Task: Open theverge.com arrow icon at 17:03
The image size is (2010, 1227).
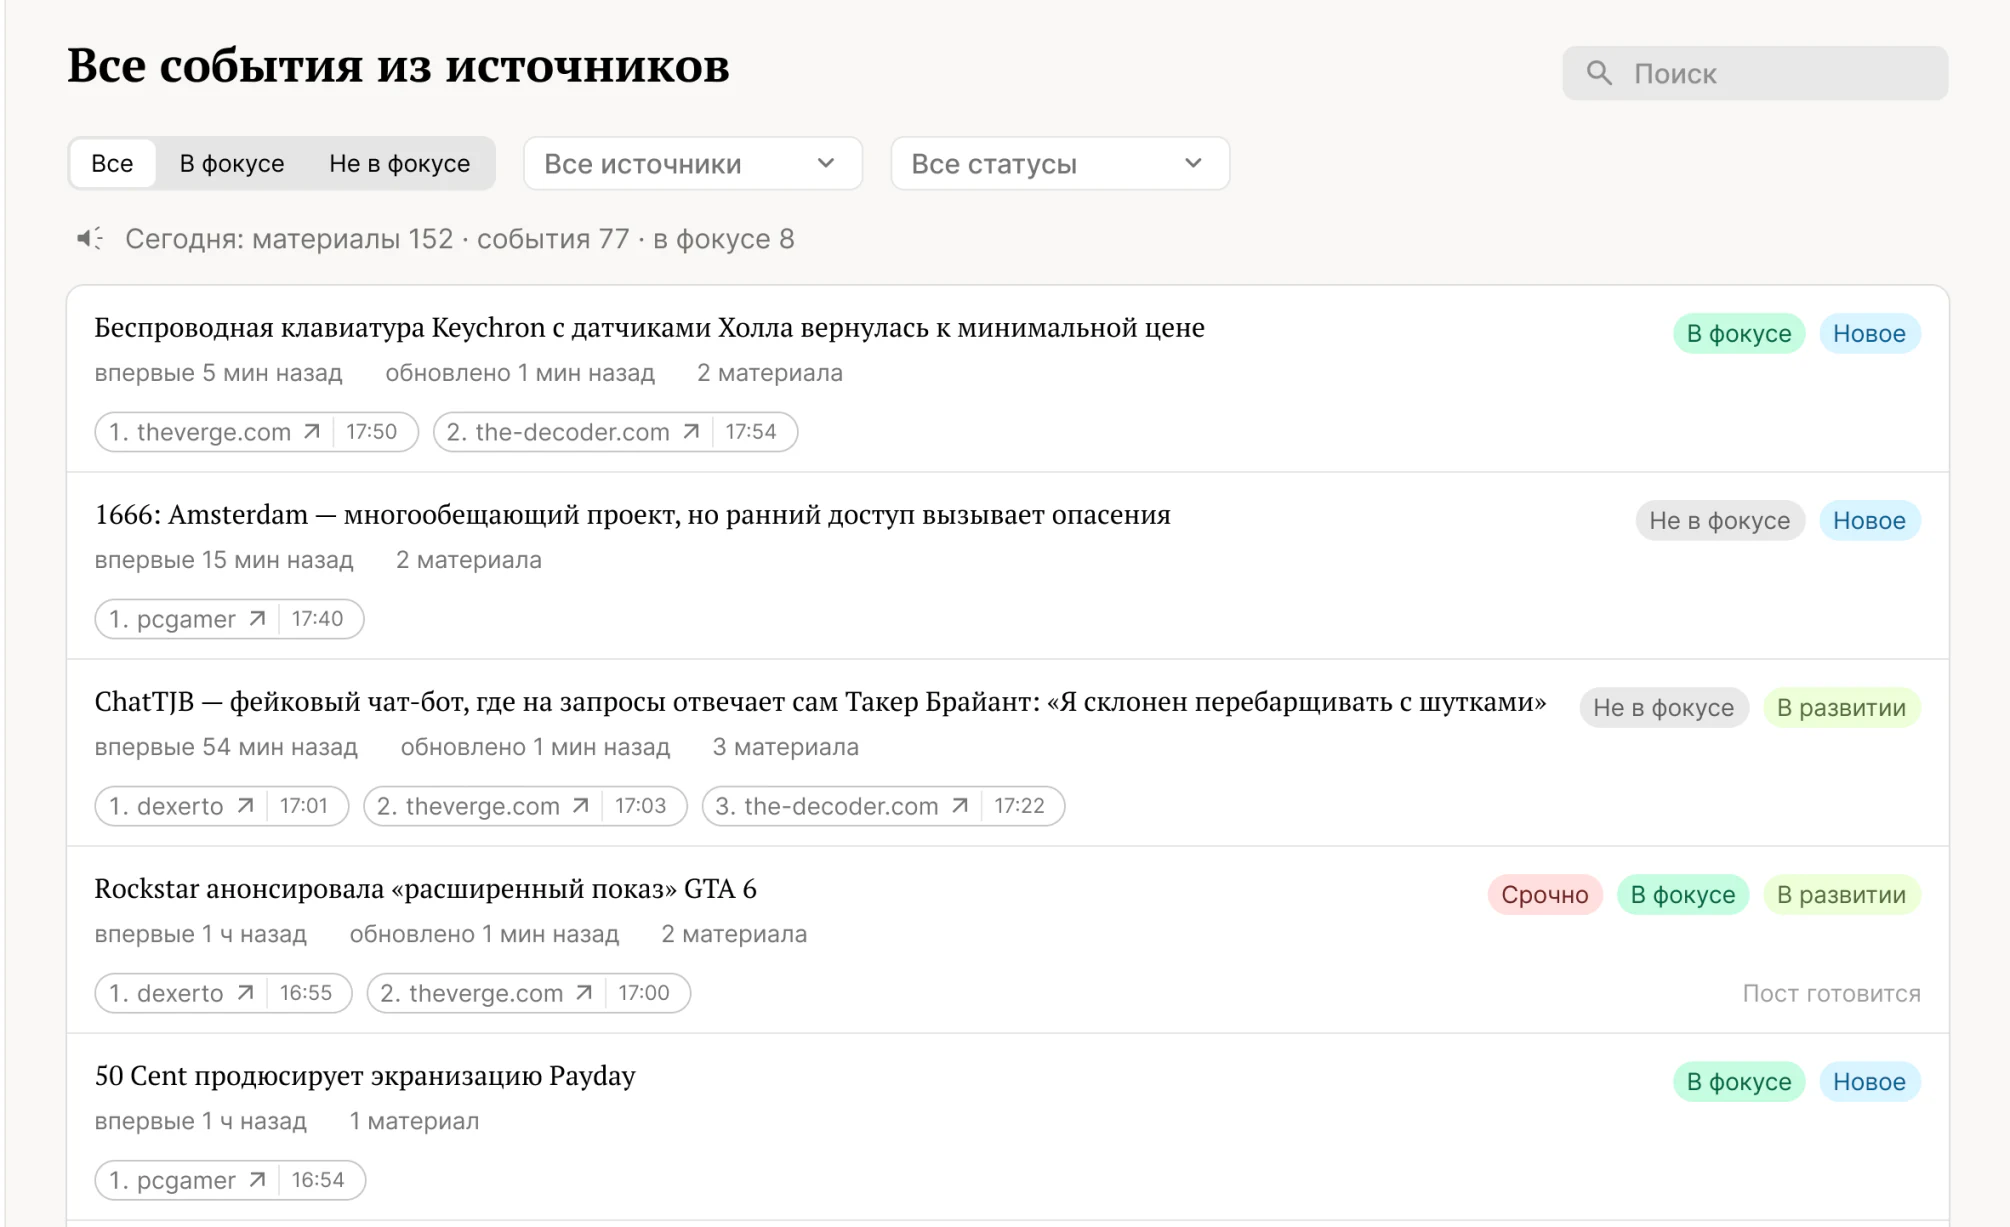Action: coord(580,805)
